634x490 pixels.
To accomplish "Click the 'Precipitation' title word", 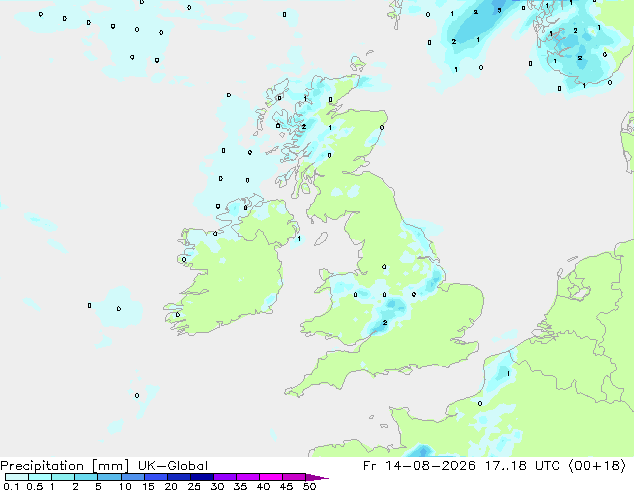I will point(42,466).
